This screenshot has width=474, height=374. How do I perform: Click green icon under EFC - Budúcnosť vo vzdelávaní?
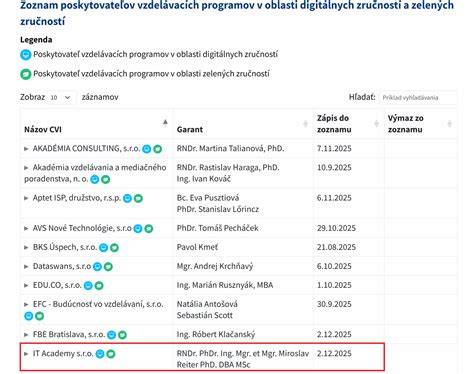39,316
